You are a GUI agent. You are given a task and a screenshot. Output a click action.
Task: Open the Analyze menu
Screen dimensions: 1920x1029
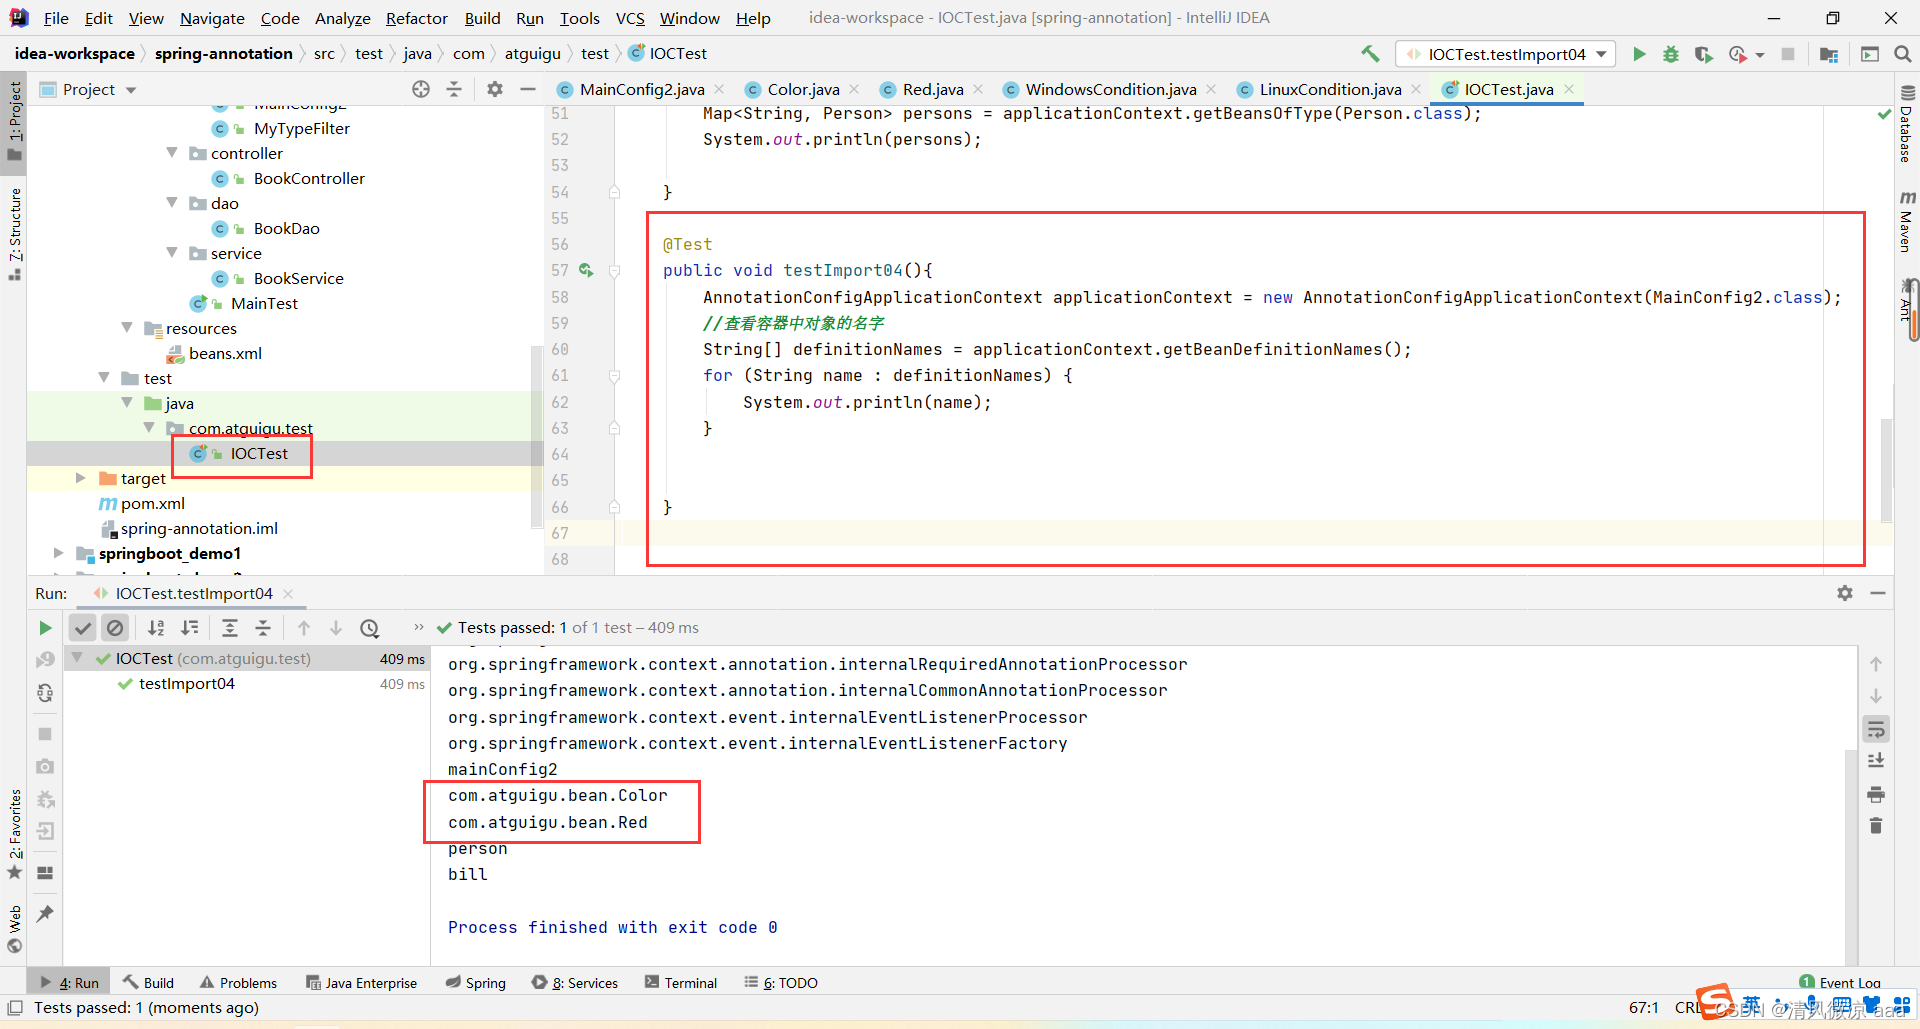(x=342, y=18)
